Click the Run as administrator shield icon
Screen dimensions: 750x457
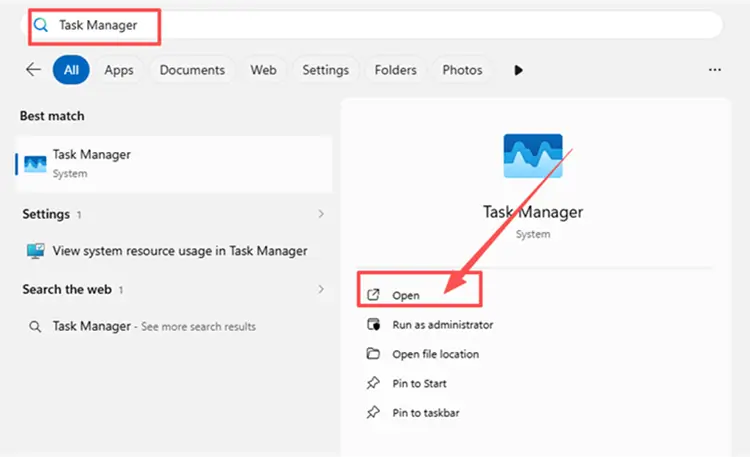coord(373,324)
